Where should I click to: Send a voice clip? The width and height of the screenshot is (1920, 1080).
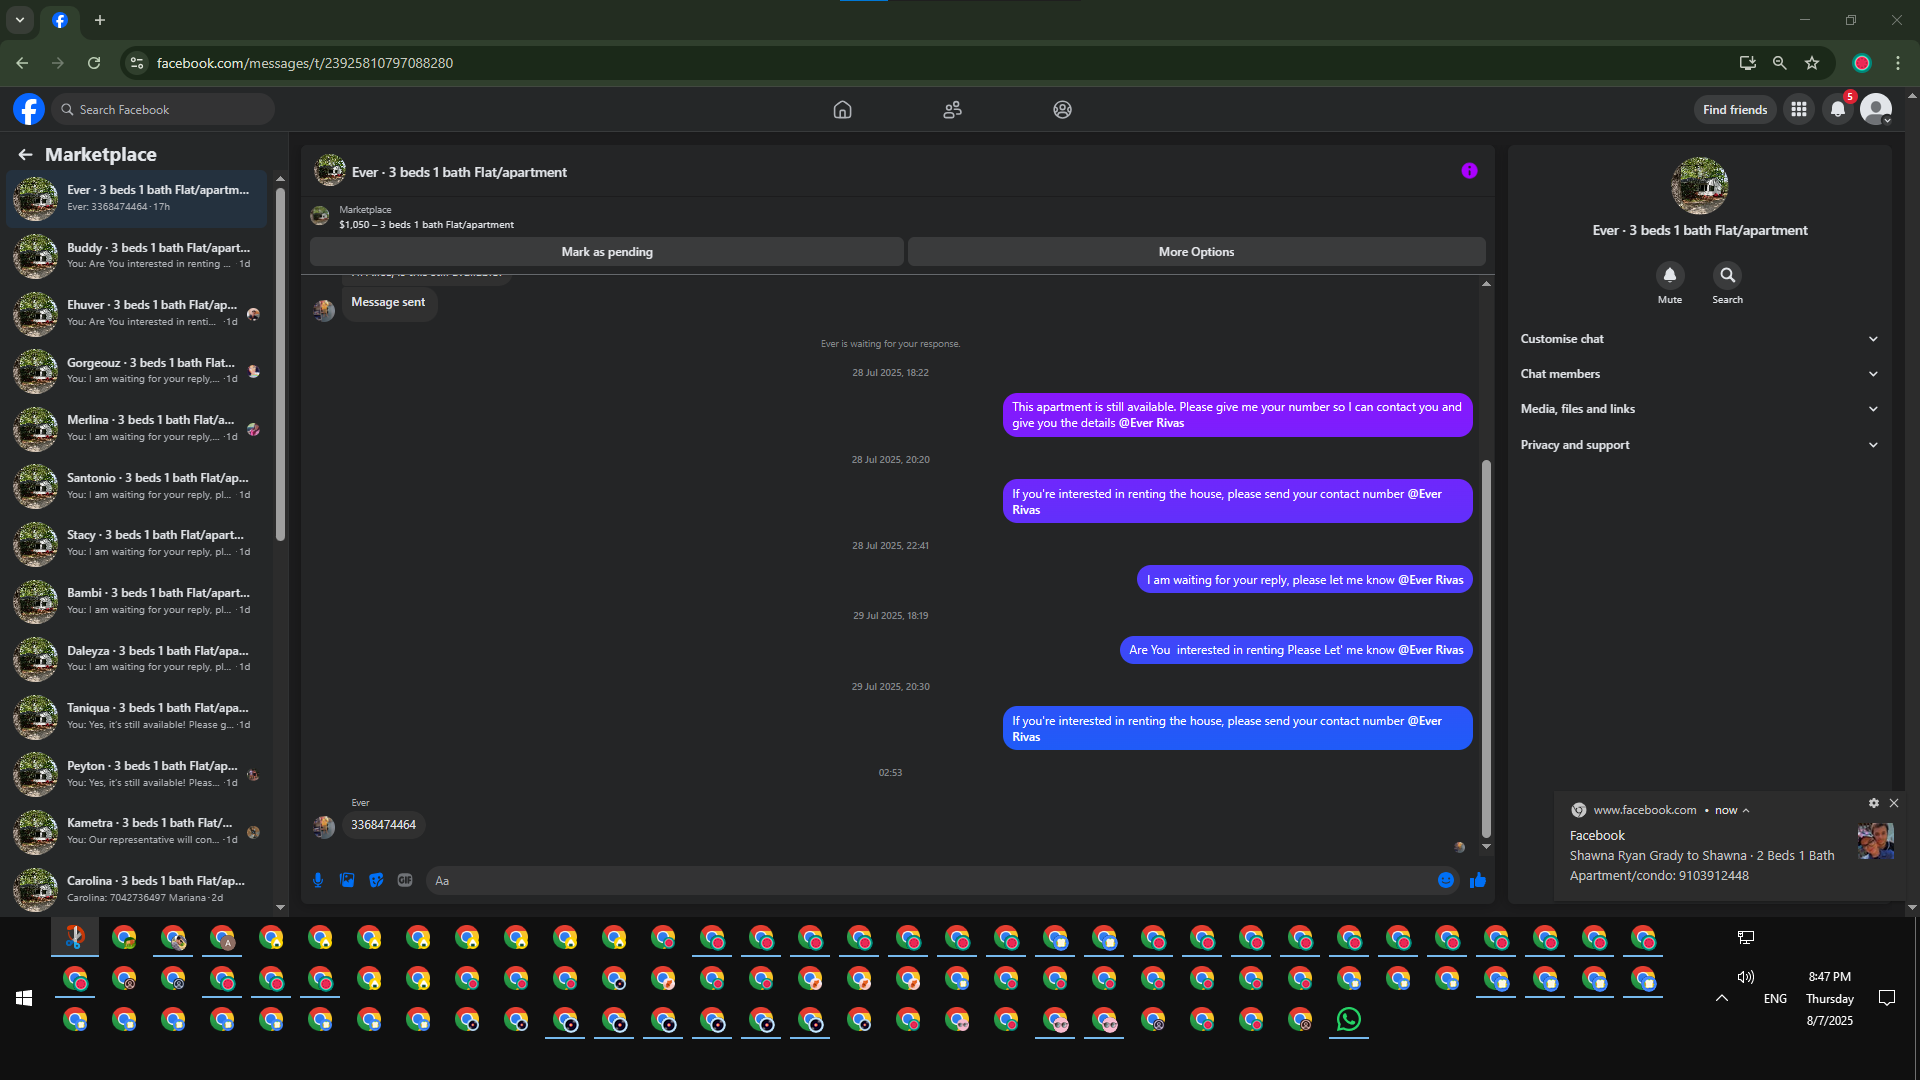318,880
